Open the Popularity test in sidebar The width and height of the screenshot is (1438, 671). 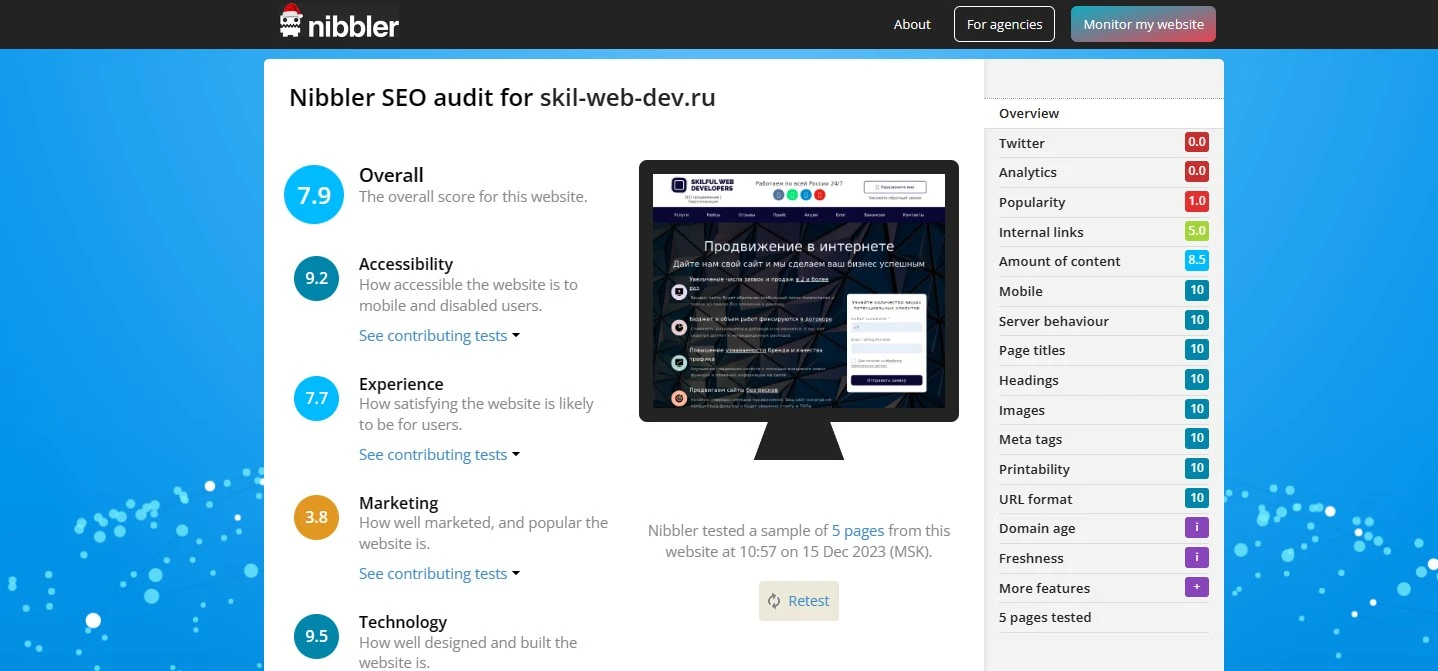[1104, 202]
